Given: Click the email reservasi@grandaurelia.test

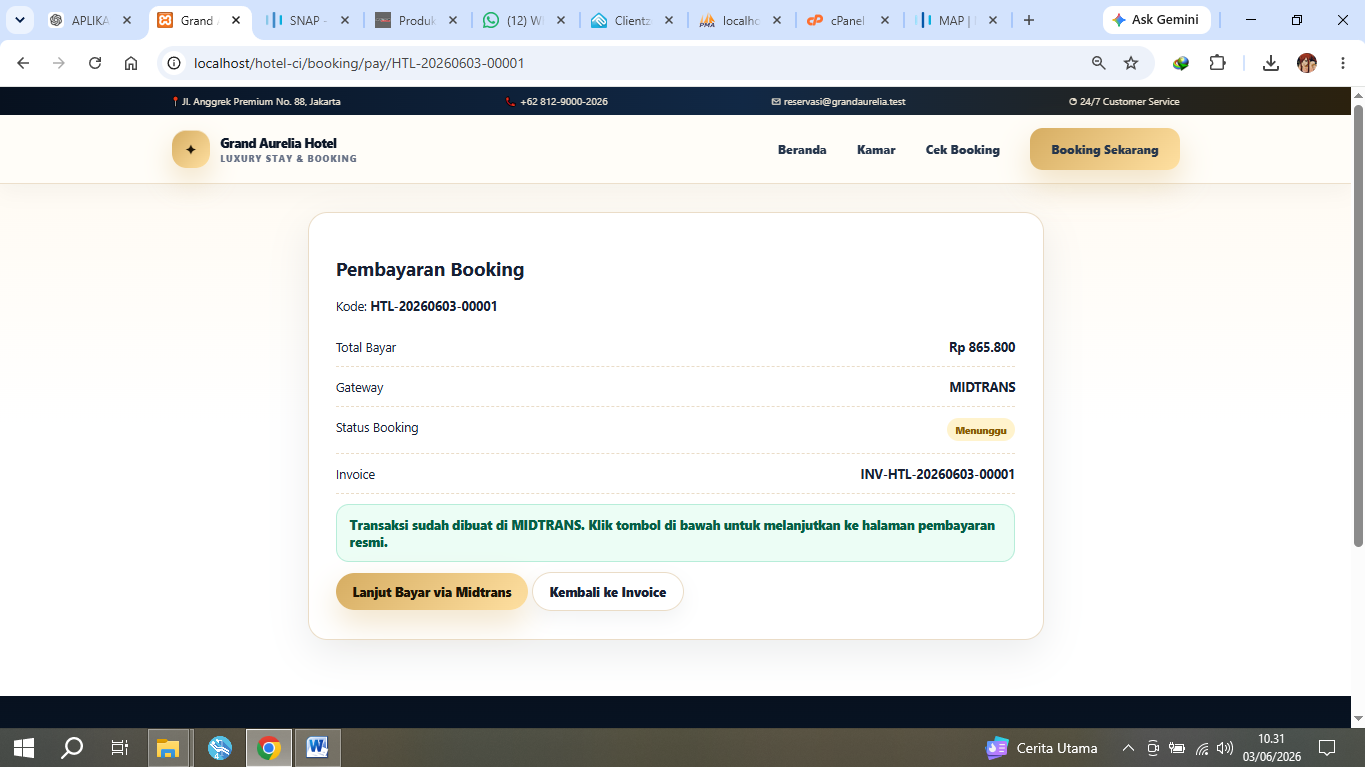Looking at the screenshot, I should 844,101.
